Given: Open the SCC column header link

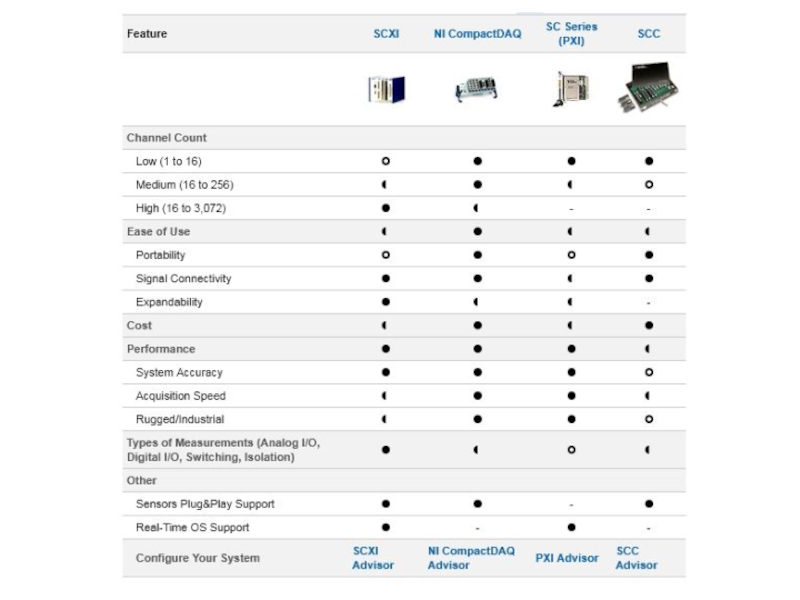Looking at the screenshot, I should click(x=649, y=34).
